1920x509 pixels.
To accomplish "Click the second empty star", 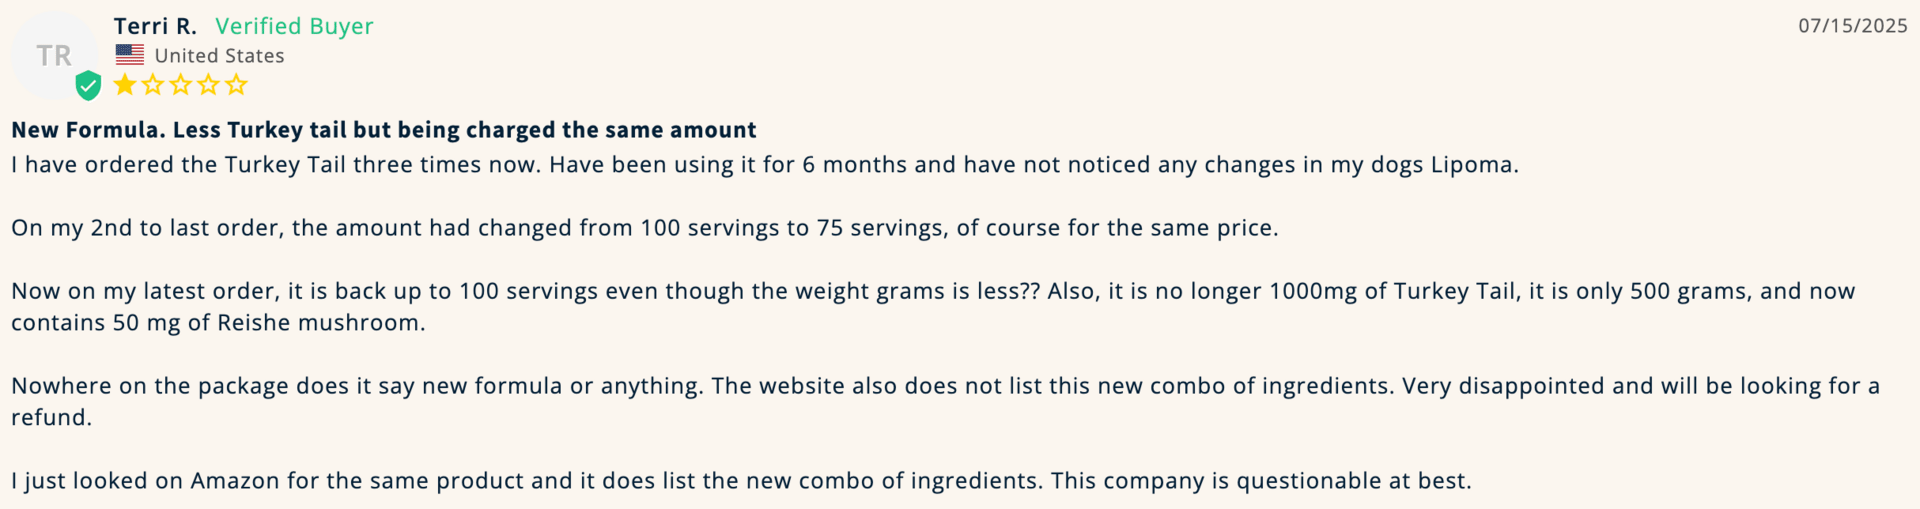I will point(153,85).
